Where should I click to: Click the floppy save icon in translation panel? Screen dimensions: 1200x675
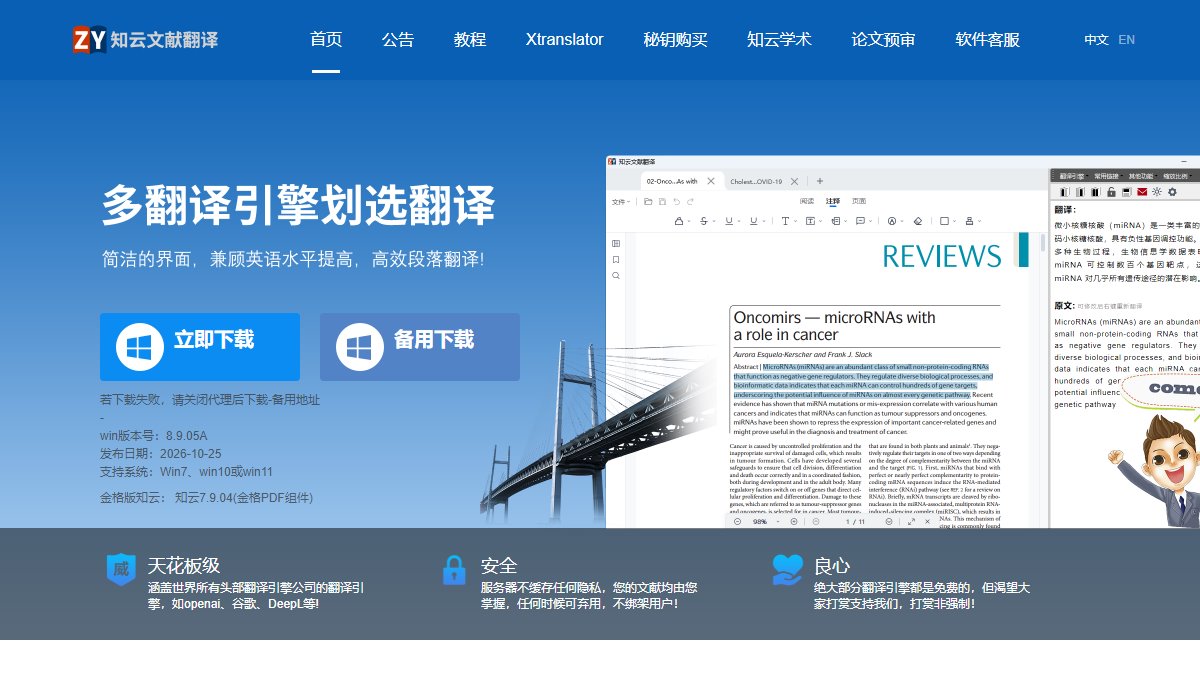(x=1127, y=192)
